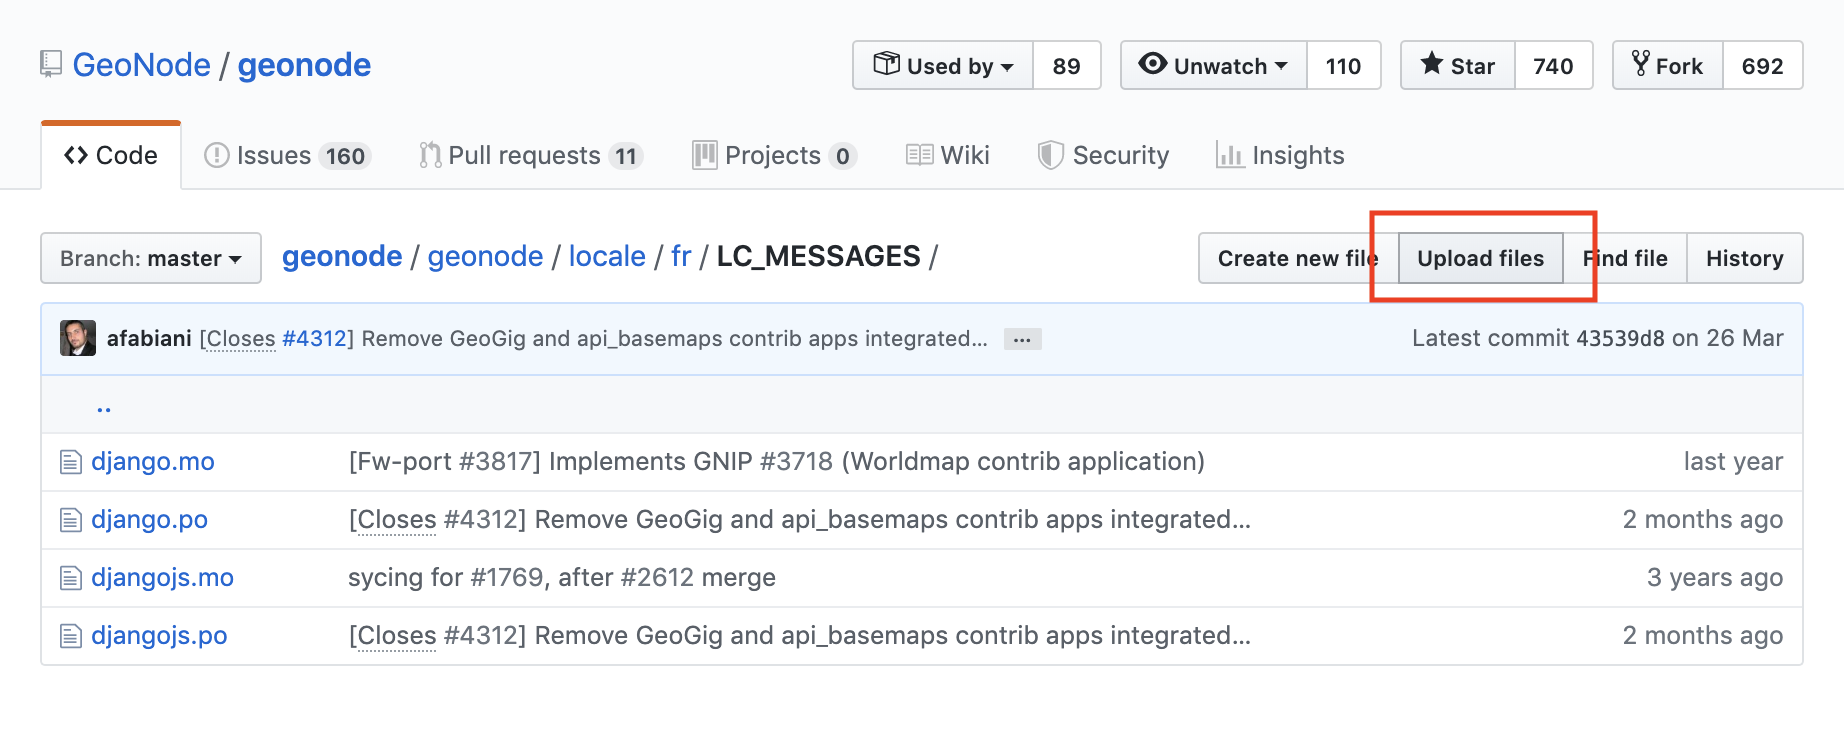The width and height of the screenshot is (1844, 744).
Task: Click afabiani's avatar thumbnail
Action: click(78, 338)
